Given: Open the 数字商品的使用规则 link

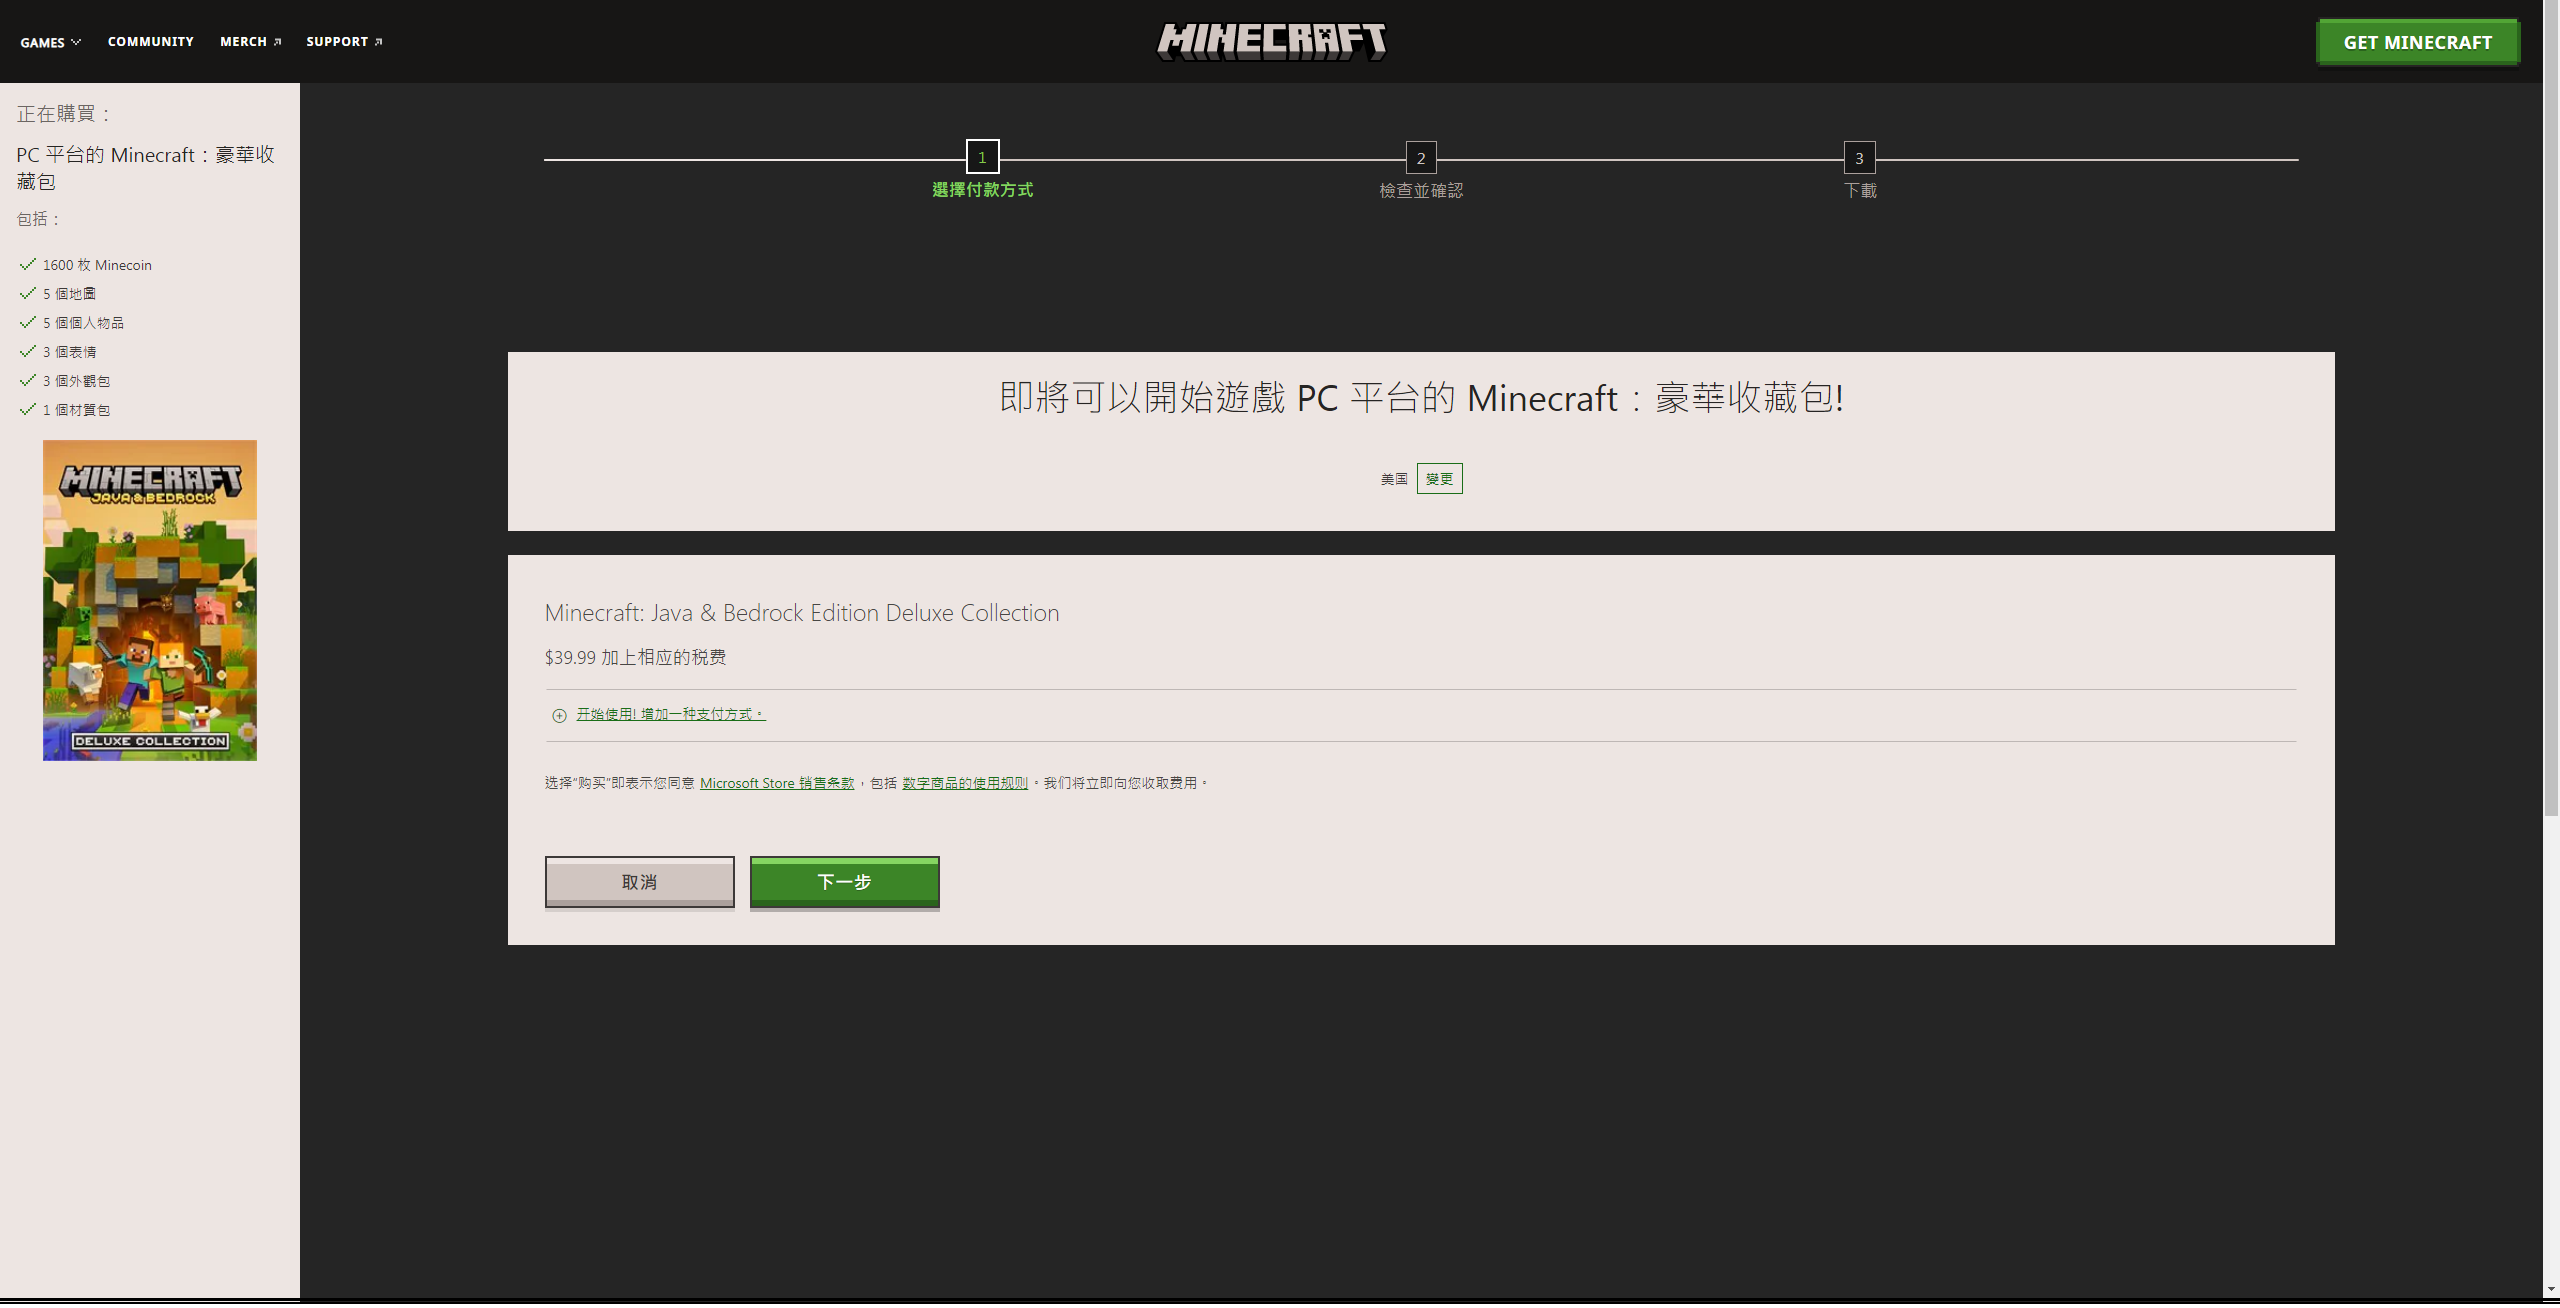Looking at the screenshot, I should [965, 783].
